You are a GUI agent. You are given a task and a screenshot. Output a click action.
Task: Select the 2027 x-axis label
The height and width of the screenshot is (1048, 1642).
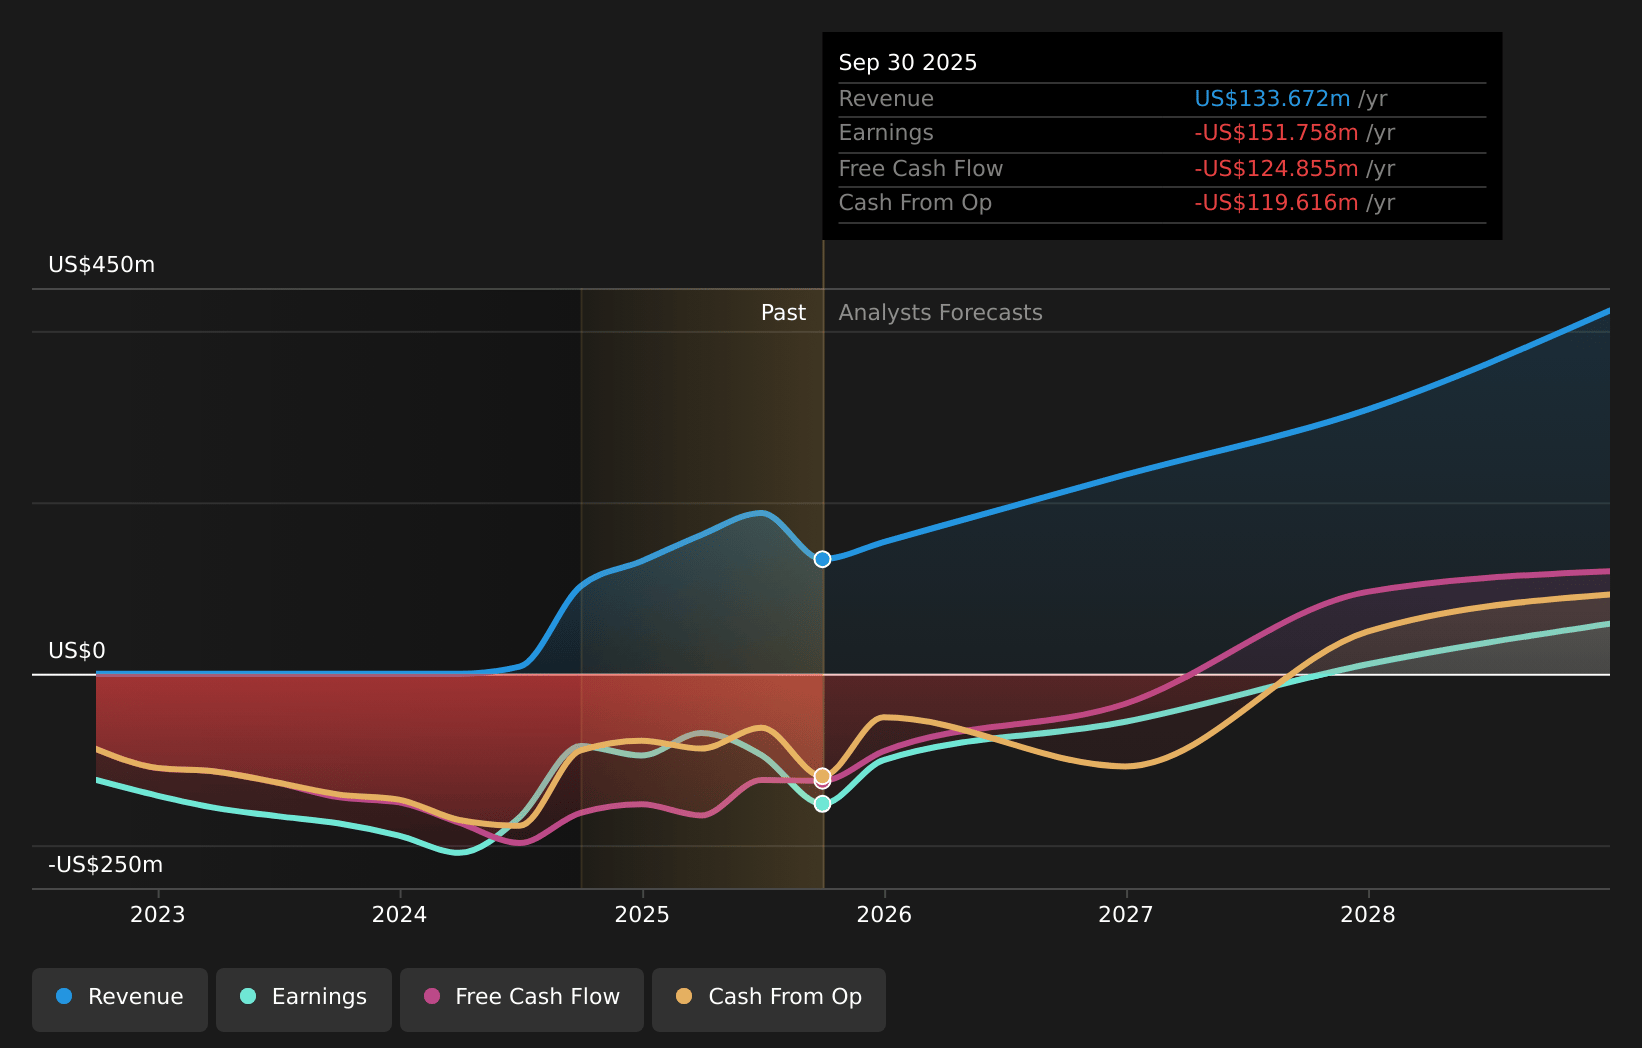1126,915
